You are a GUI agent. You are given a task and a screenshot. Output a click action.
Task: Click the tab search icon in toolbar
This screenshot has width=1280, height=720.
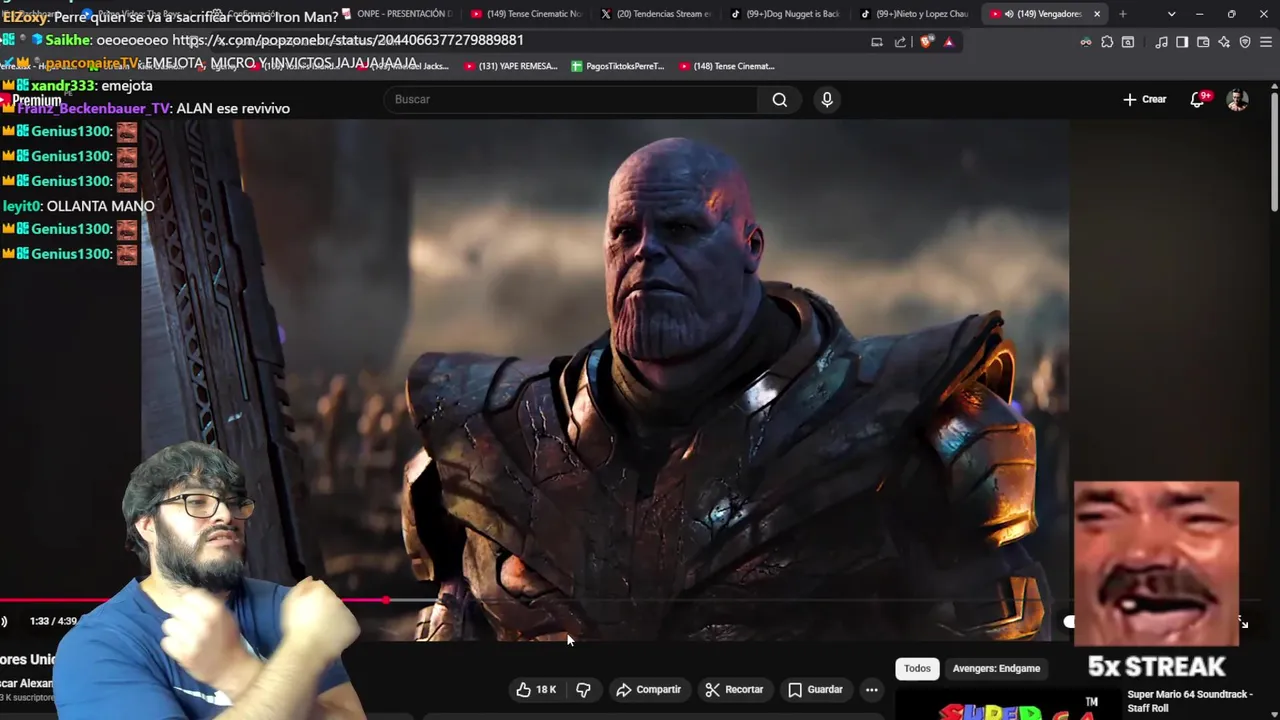(x=1128, y=42)
